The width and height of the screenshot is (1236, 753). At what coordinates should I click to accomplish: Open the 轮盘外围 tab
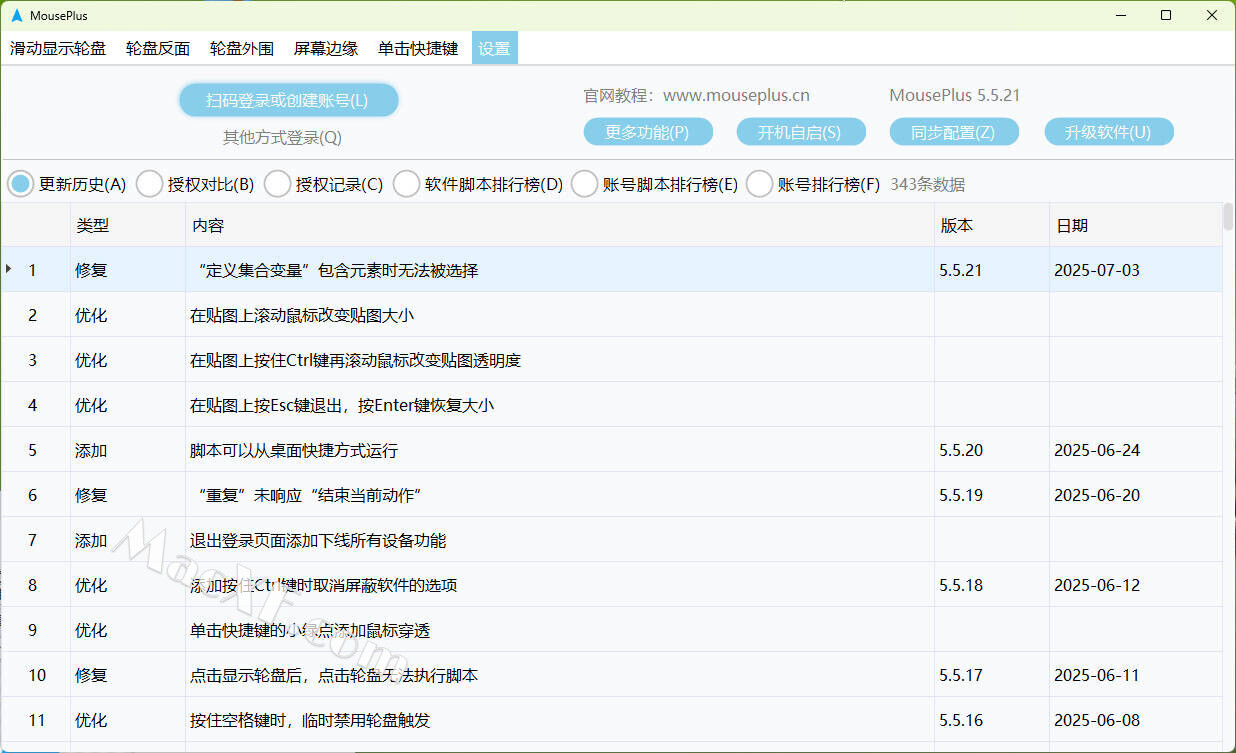(x=242, y=48)
